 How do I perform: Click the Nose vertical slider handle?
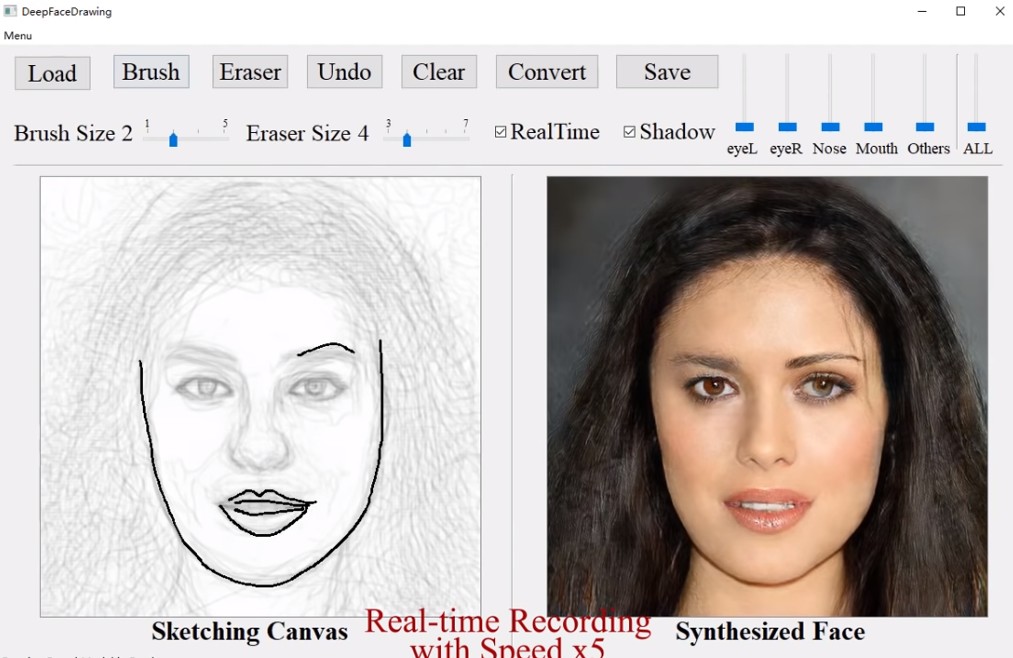pos(830,127)
